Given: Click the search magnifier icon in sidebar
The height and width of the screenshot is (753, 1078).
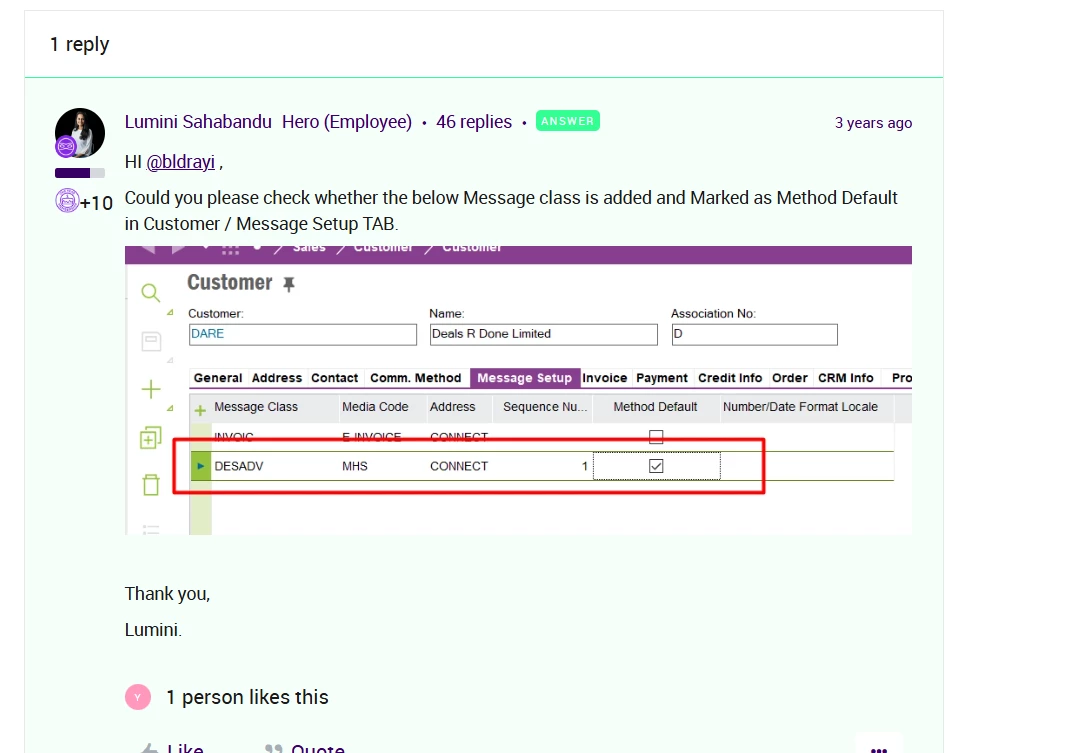Looking at the screenshot, I should [151, 293].
